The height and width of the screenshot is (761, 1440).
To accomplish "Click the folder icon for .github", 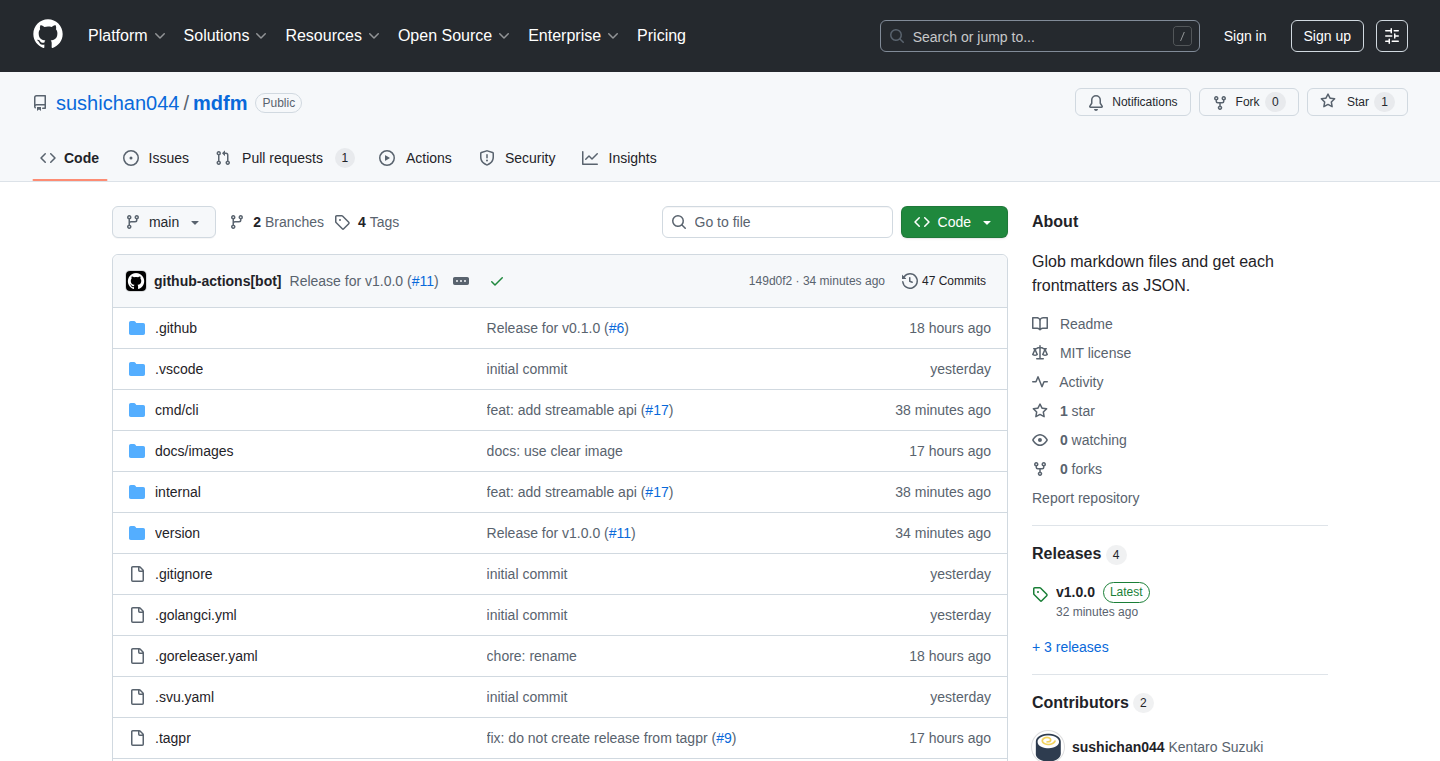I will tap(137, 328).
